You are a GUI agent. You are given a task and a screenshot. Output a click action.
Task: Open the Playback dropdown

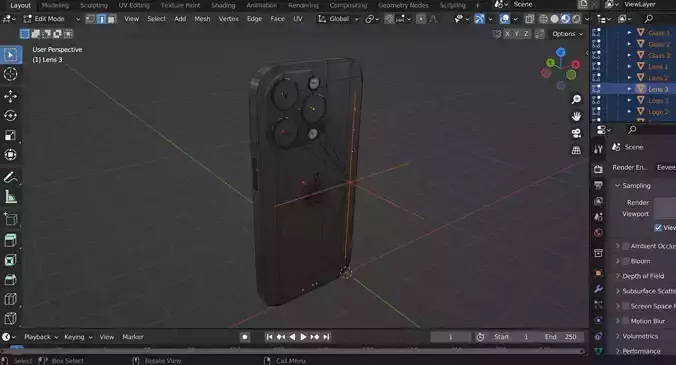[x=41, y=337]
